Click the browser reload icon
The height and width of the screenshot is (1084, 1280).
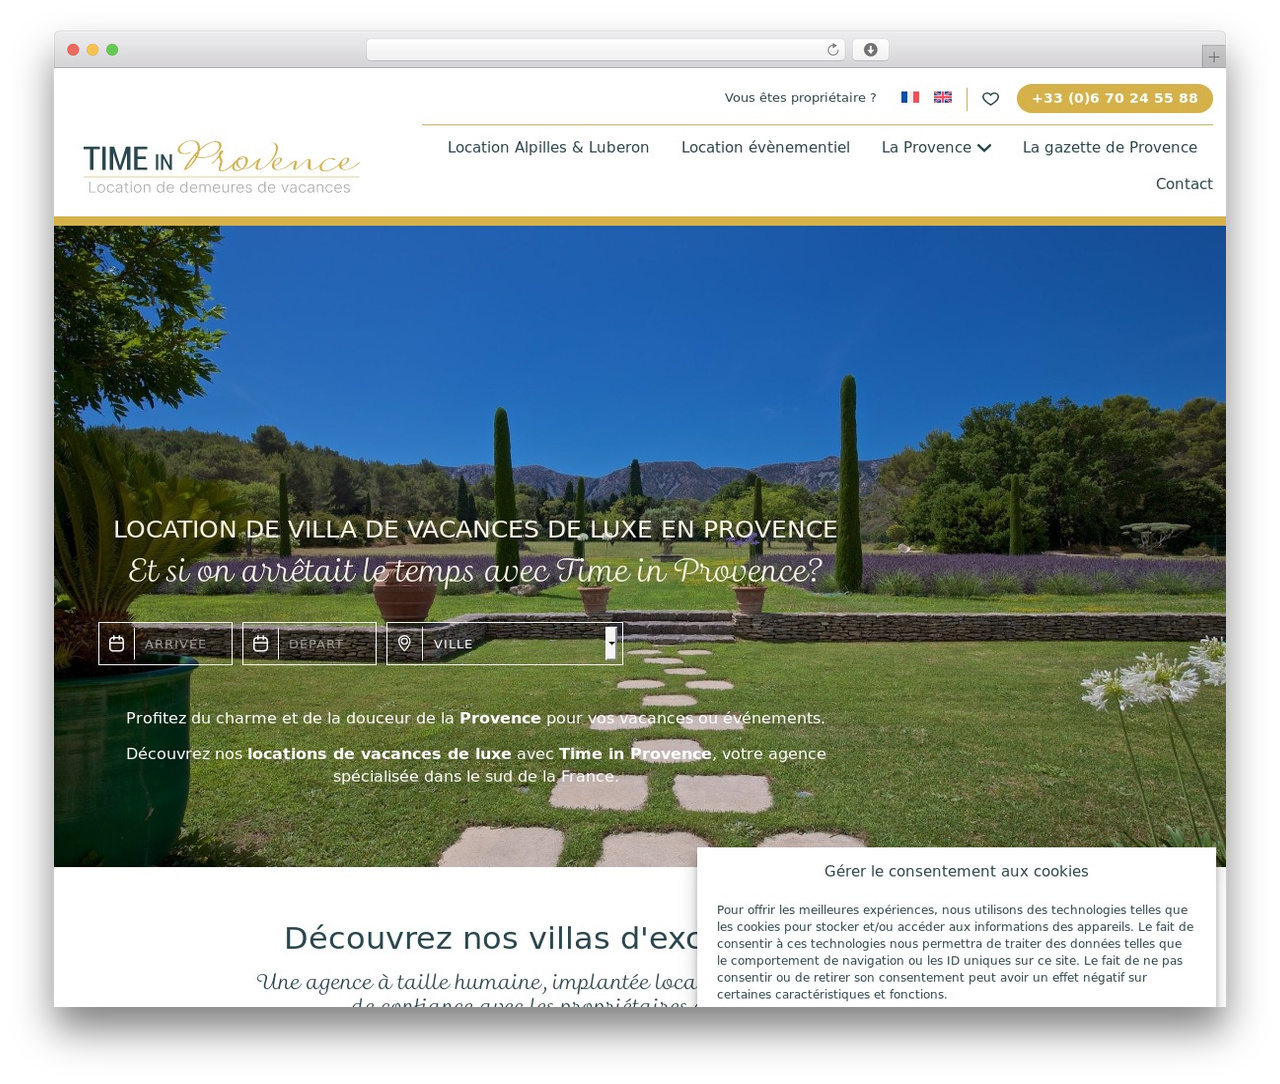tap(833, 50)
